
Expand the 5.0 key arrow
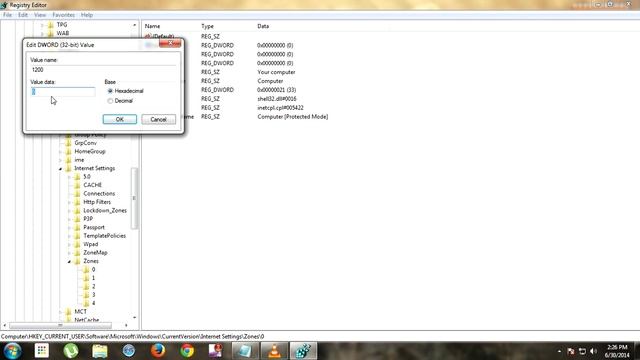69,177
